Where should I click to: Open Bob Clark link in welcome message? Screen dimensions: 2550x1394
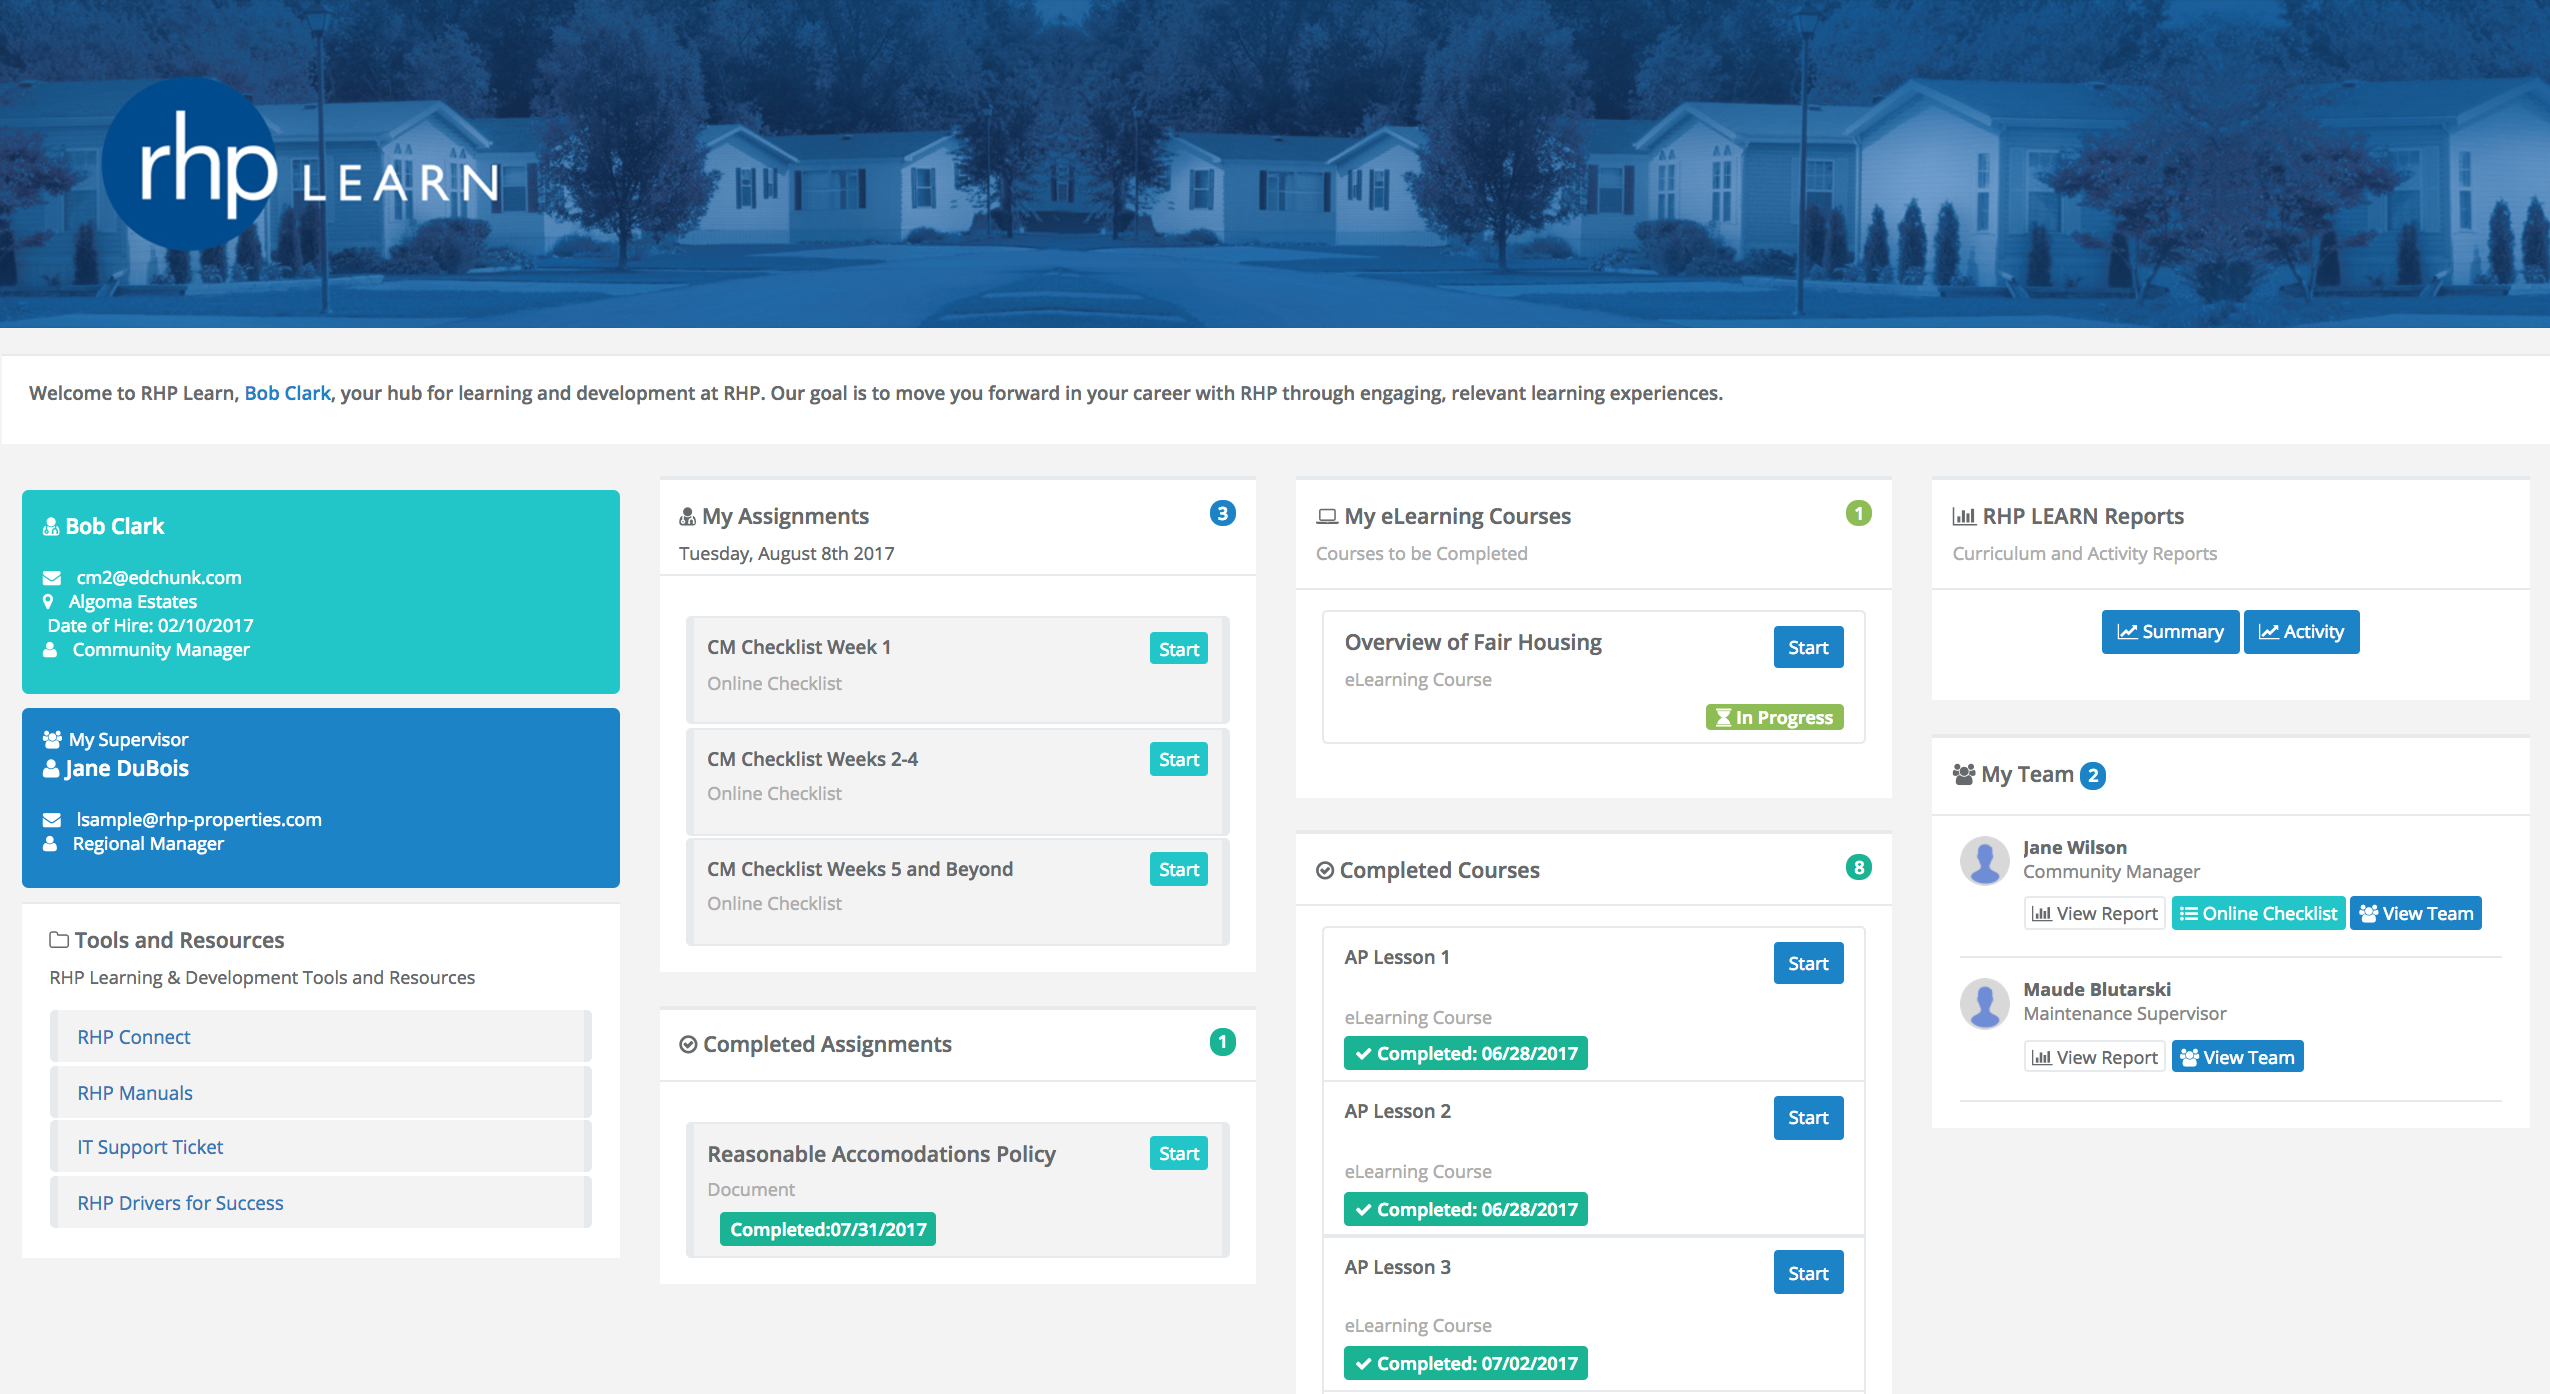click(x=287, y=393)
